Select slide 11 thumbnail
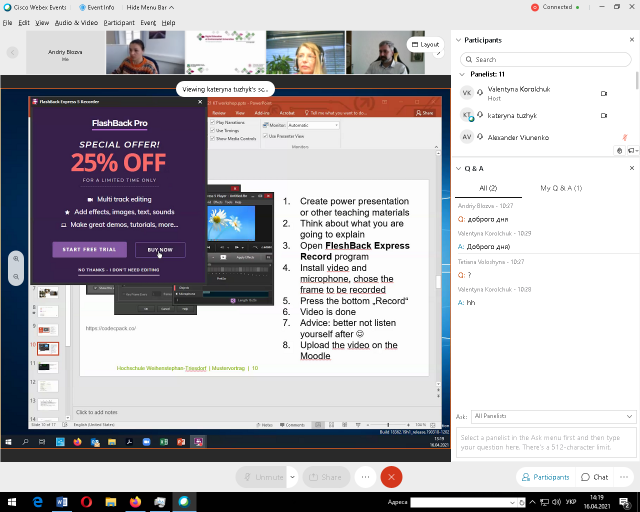 point(48,367)
